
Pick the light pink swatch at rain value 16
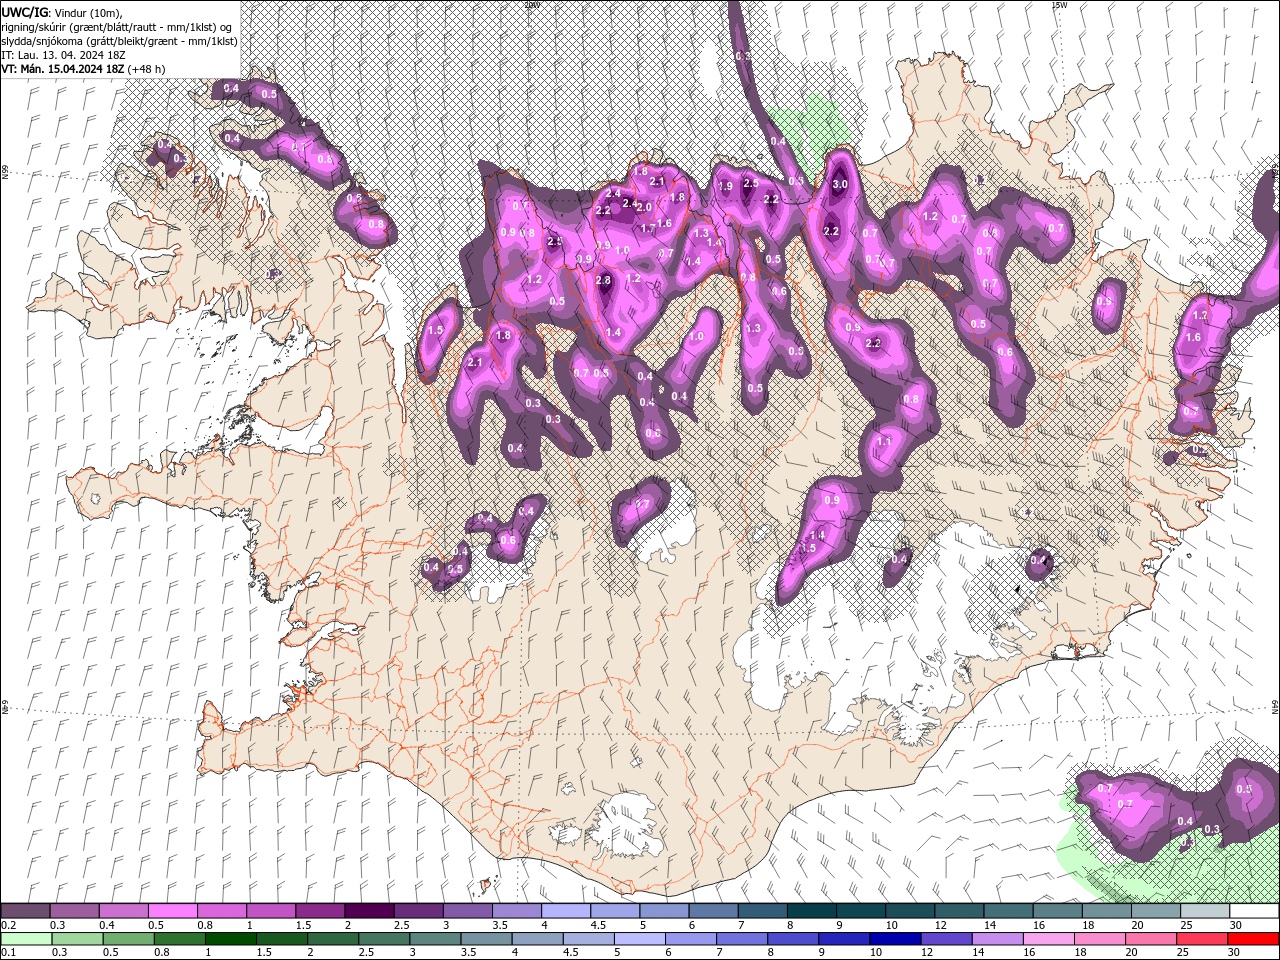(1048, 939)
